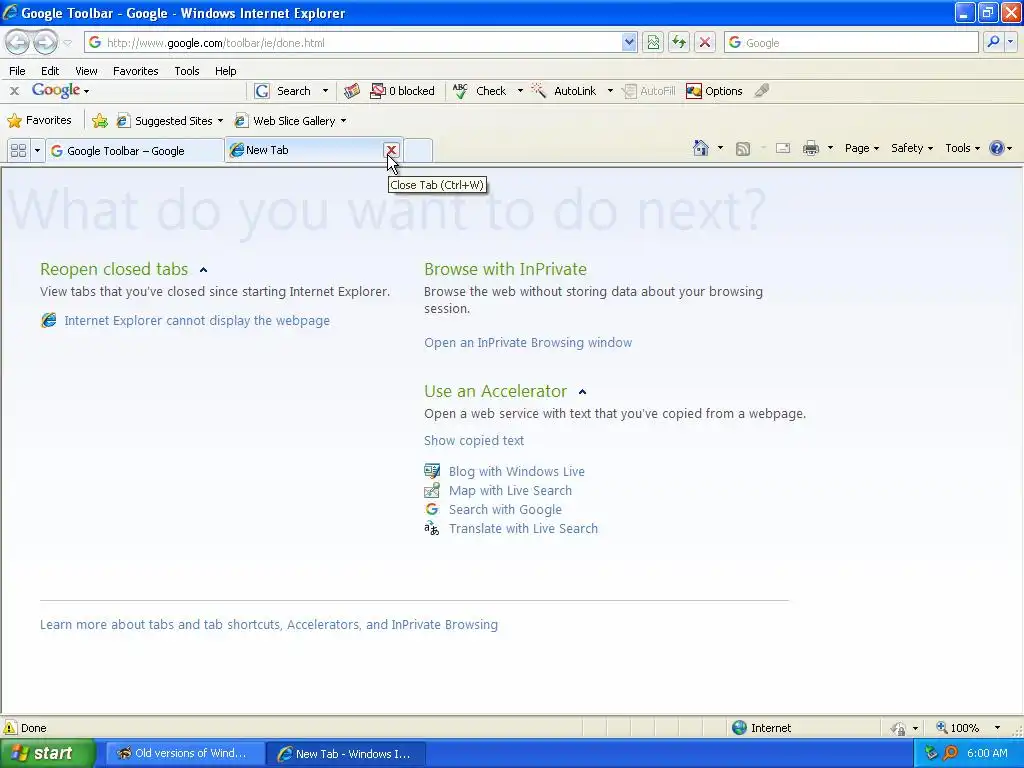Select the New Tab tab
The width and height of the screenshot is (1024, 768).
coord(304,150)
